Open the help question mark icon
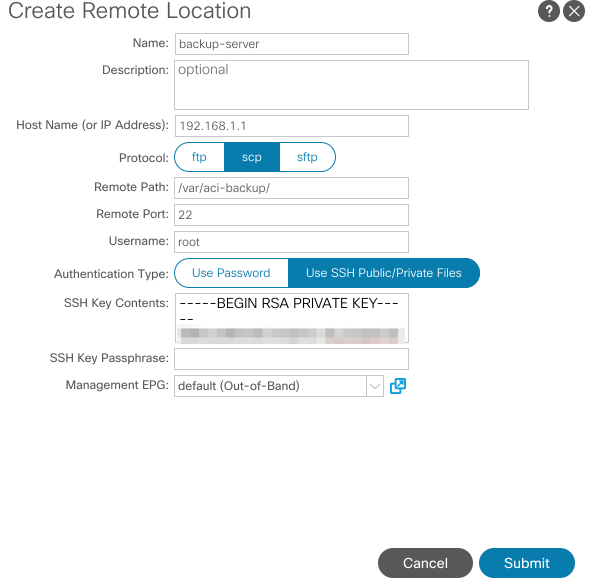 click(x=549, y=11)
